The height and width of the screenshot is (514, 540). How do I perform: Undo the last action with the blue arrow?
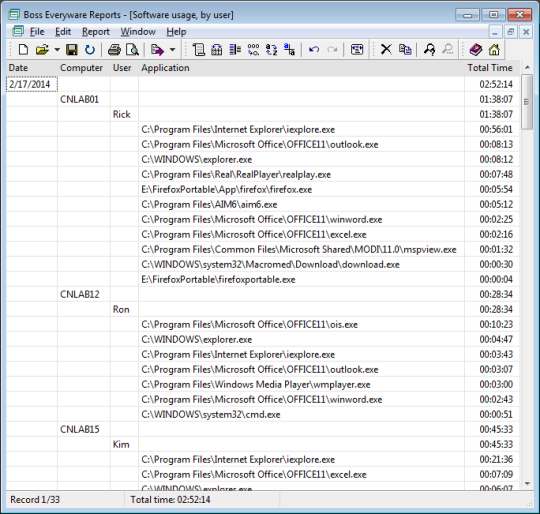point(314,50)
